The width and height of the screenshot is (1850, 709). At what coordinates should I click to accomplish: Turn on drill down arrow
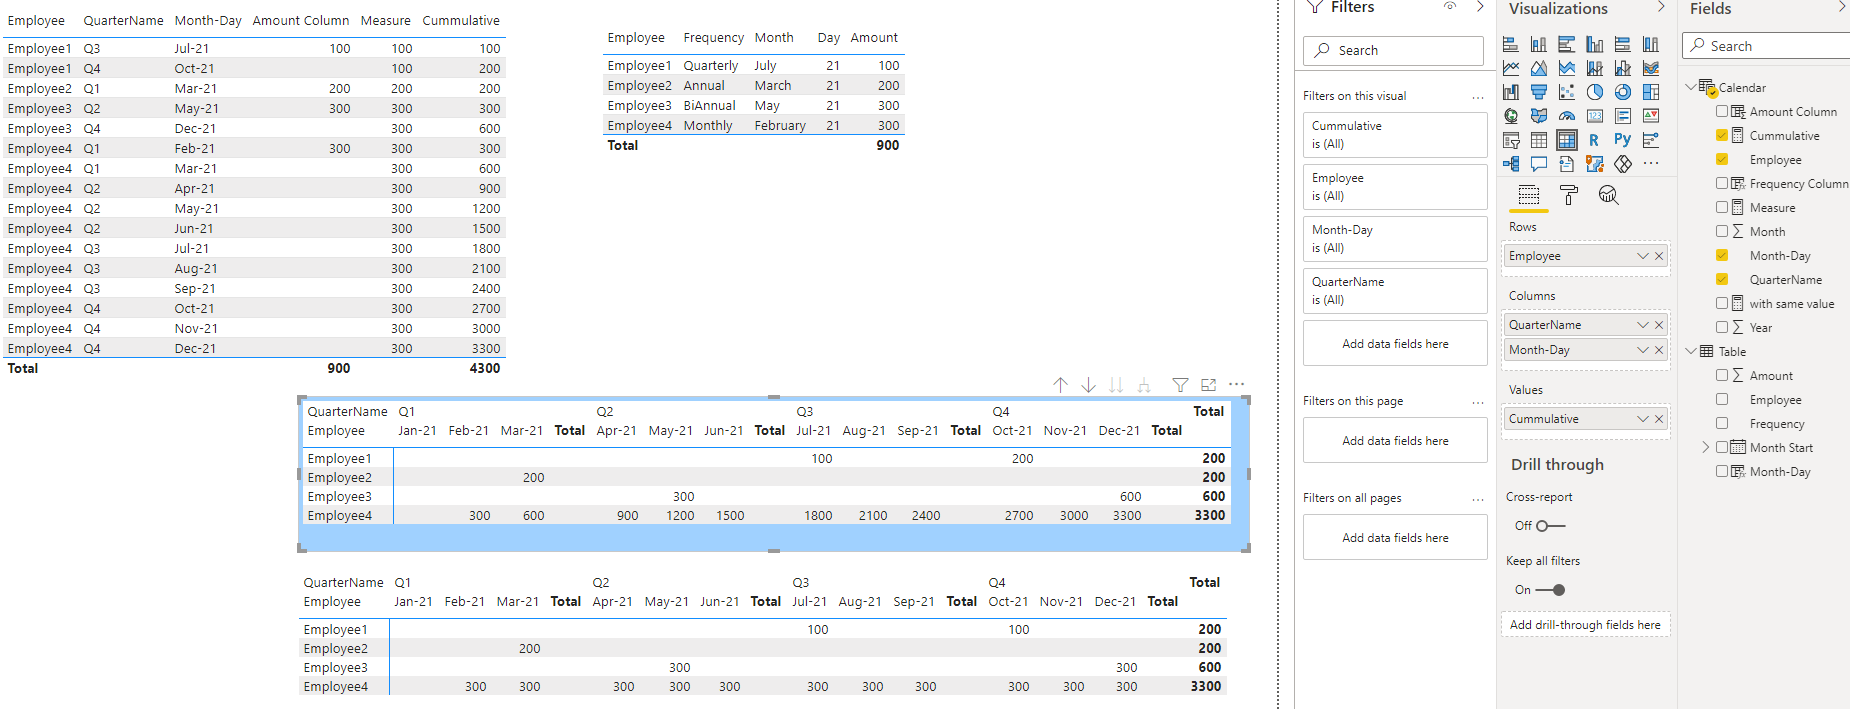[1089, 385]
